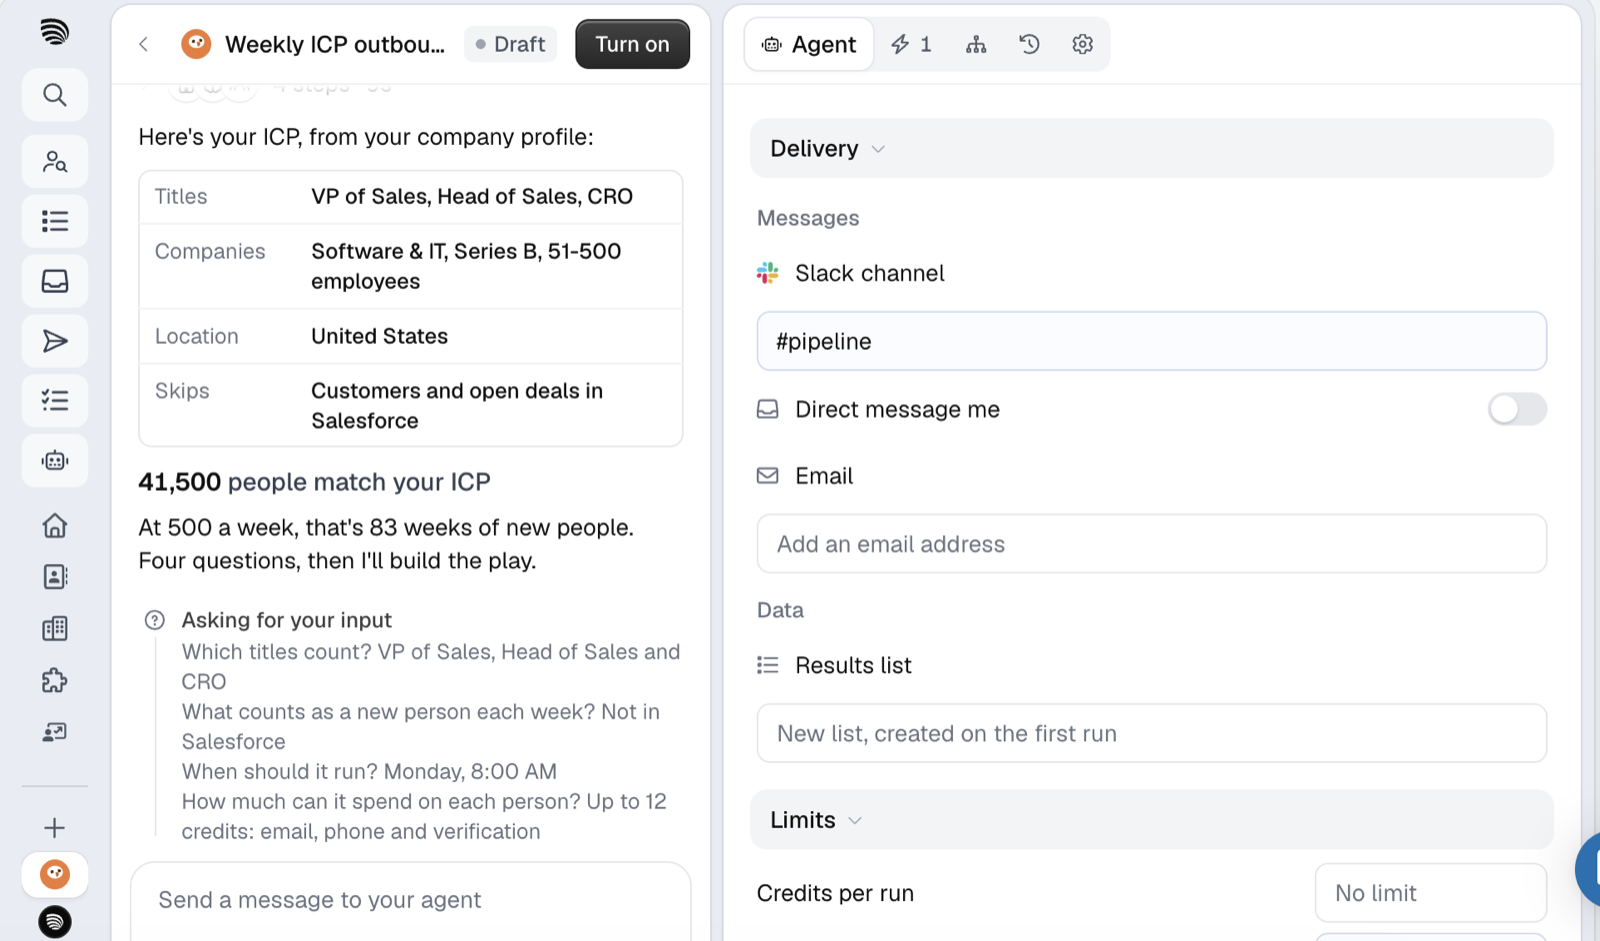The image size is (1600, 941).
Task: Toggle the Direct message me switch
Action: click(1517, 409)
